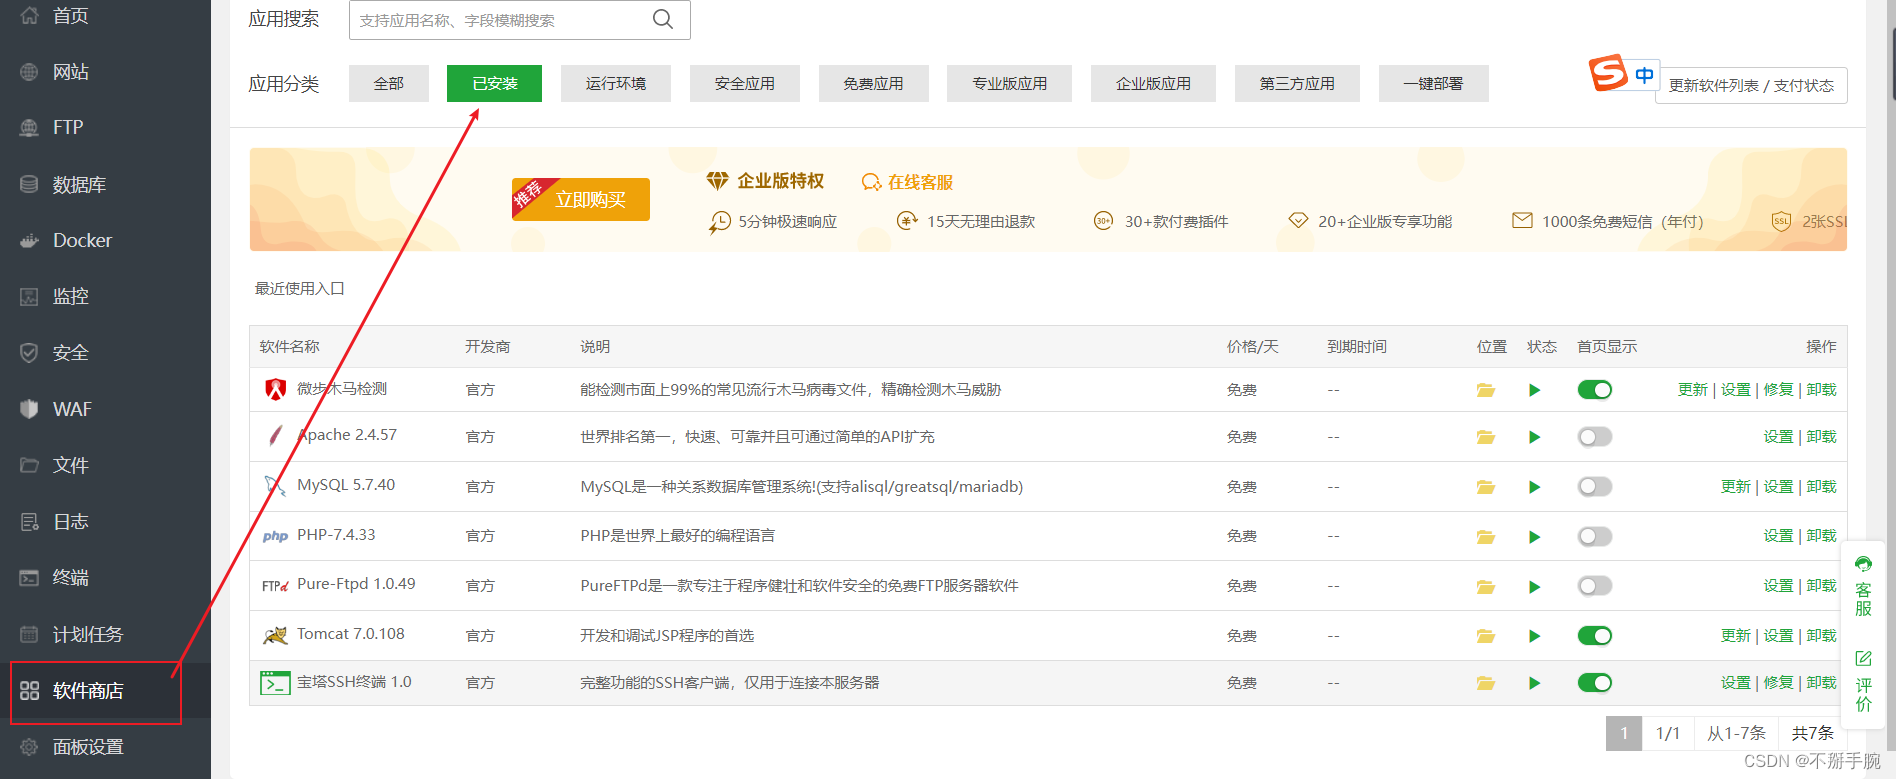Image resolution: width=1896 pixels, height=779 pixels.
Task: Click the 中 input language indicator
Action: pyautogui.click(x=1644, y=75)
